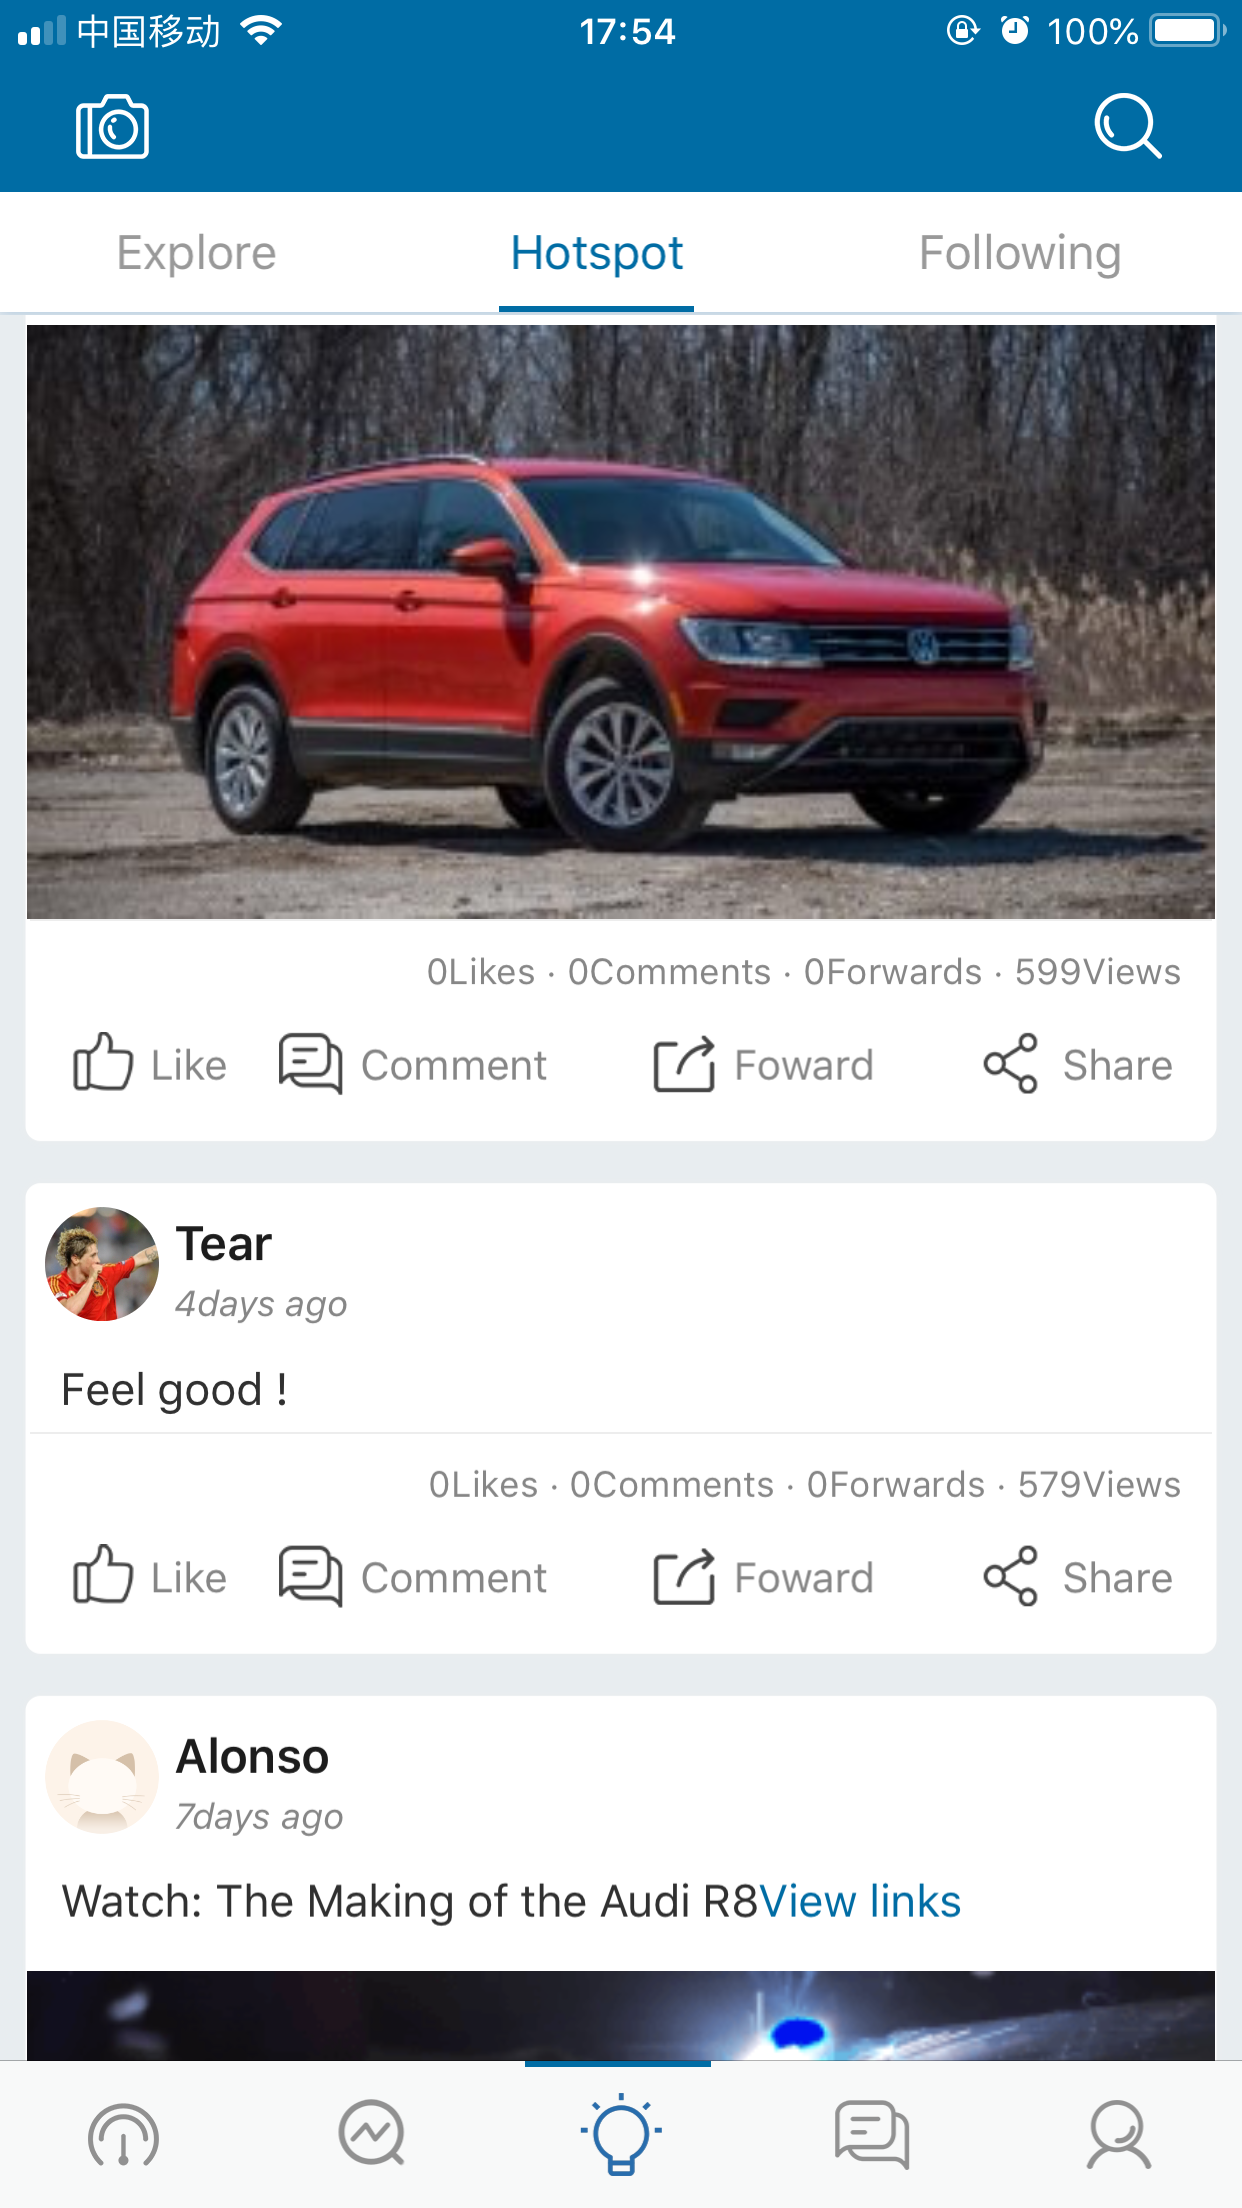Image resolution: width=1242 pixels, height=2208 pixels.
Task: Open Tear's profile avatar
Action: click(x=102, y=1264)
